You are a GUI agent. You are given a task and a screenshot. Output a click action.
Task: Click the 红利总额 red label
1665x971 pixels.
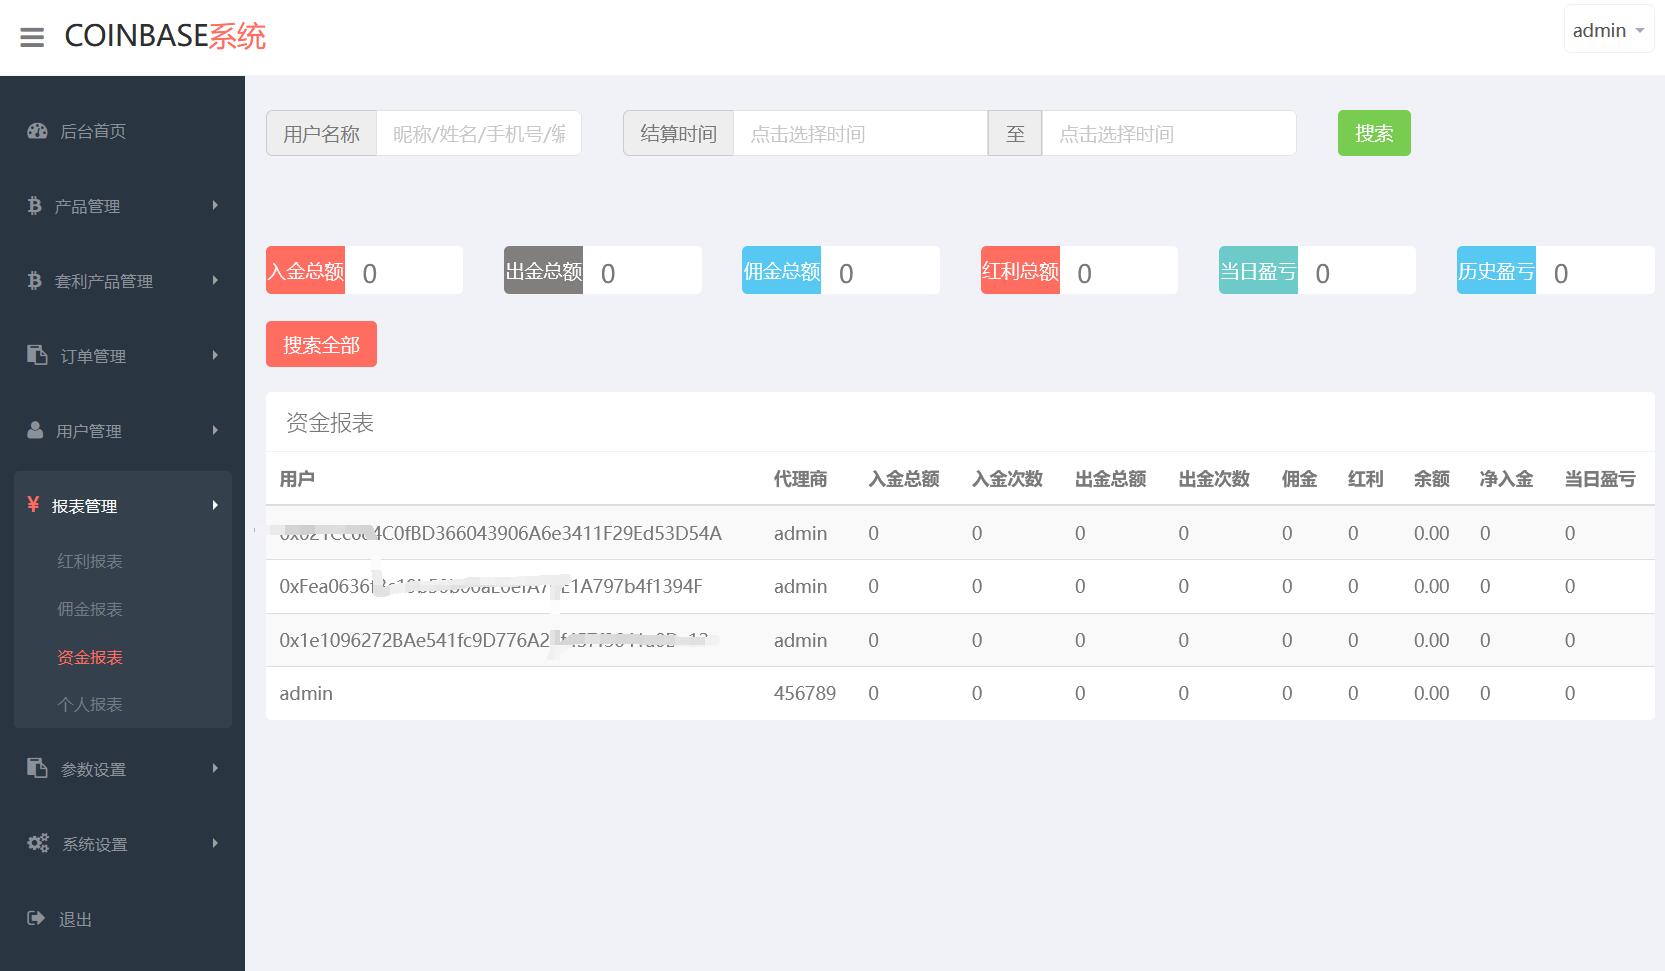1020,270
